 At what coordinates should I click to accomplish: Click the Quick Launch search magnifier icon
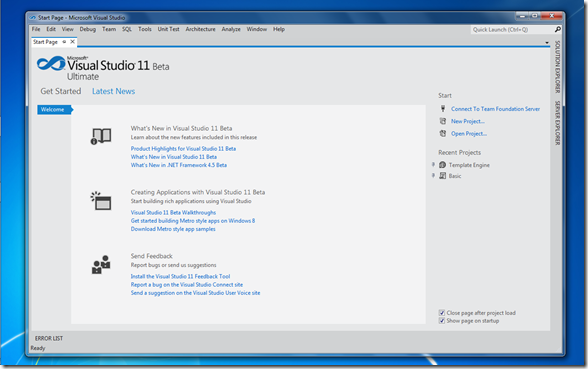[558, 29]
